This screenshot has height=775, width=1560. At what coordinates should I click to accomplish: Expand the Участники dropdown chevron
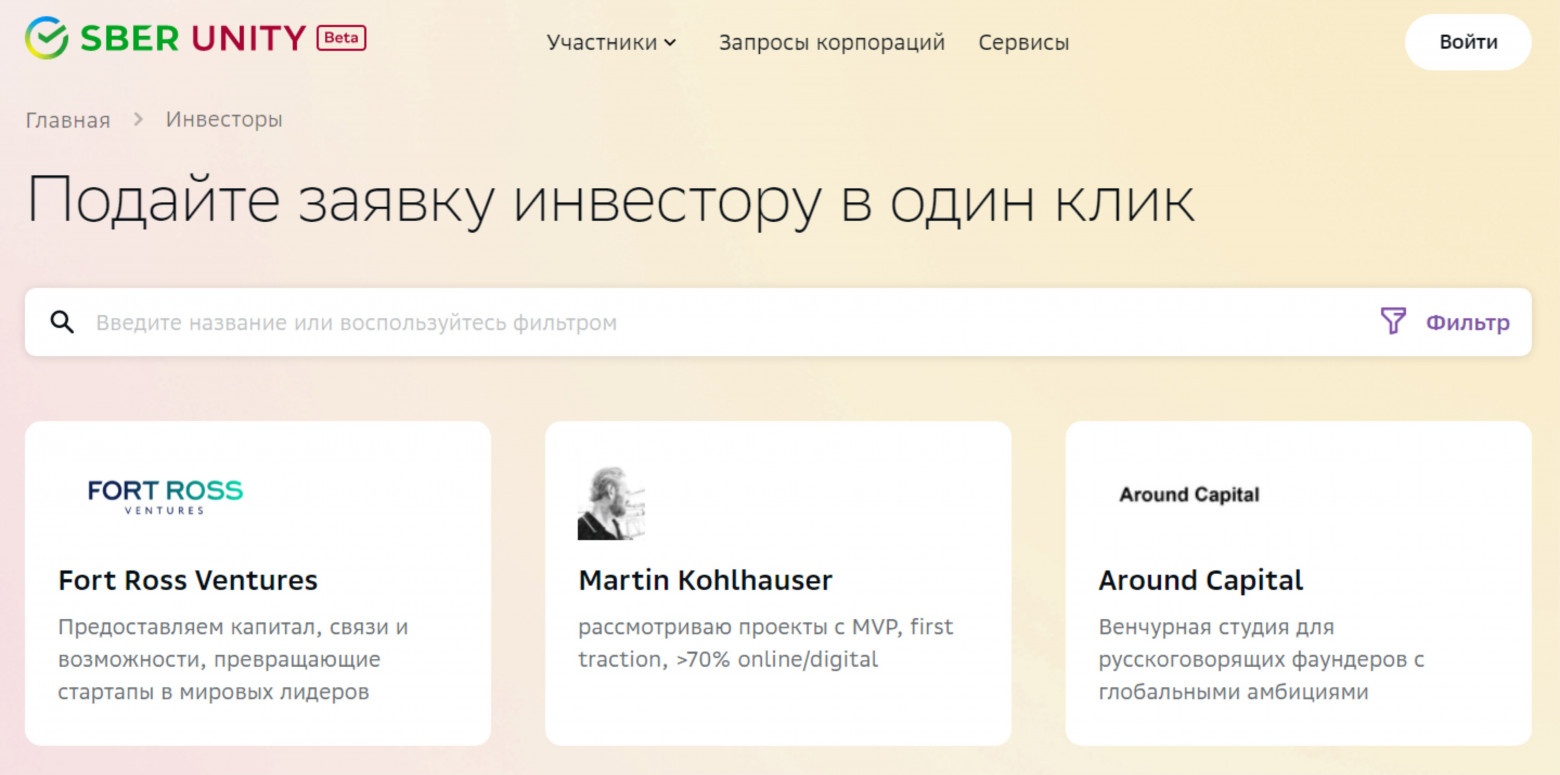tap(670, 43)
